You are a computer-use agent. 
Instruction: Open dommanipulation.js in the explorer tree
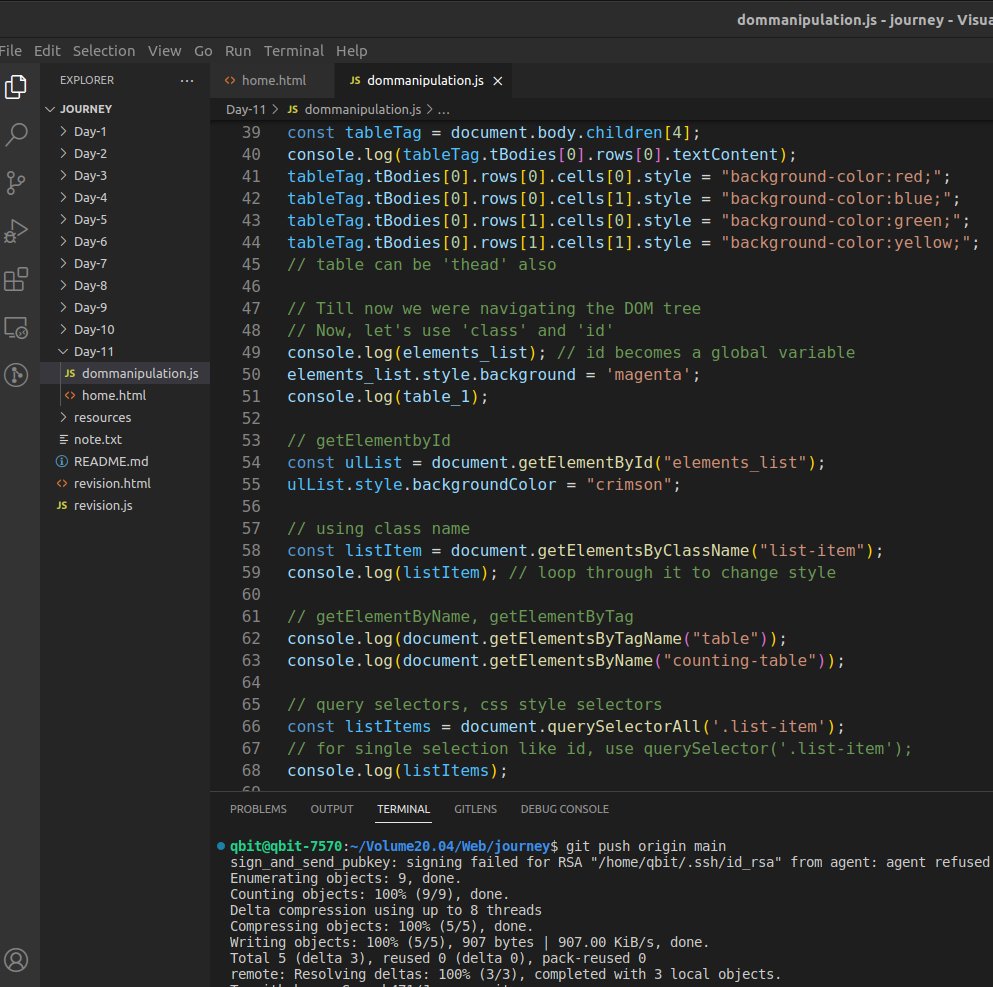[125, 374]
